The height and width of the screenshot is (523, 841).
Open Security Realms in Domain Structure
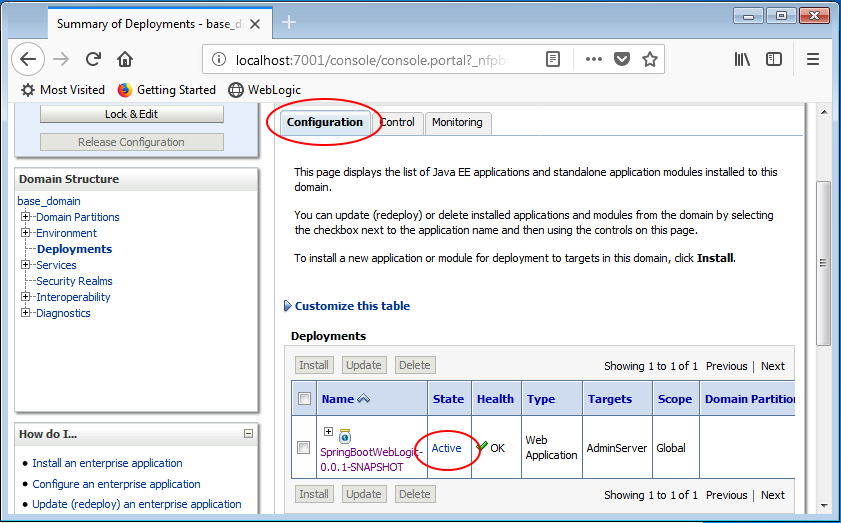pos(75,281)
